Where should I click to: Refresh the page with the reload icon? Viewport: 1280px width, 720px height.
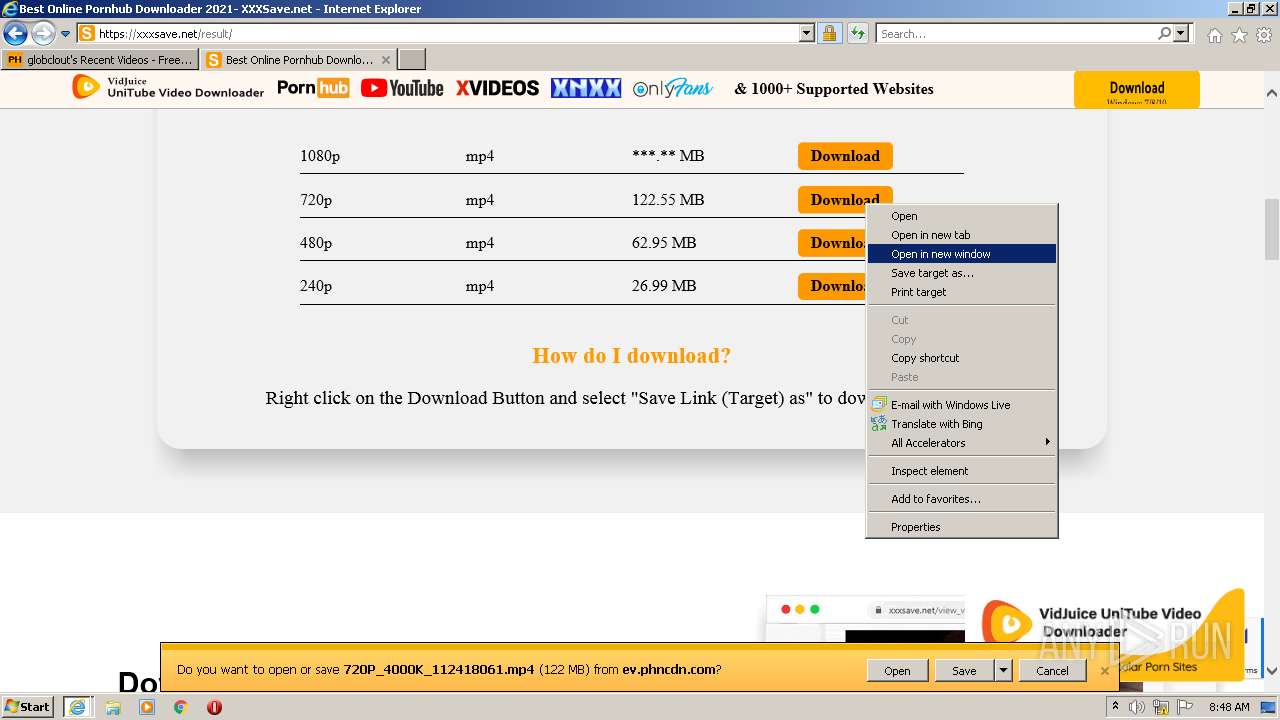coord(857,33)
